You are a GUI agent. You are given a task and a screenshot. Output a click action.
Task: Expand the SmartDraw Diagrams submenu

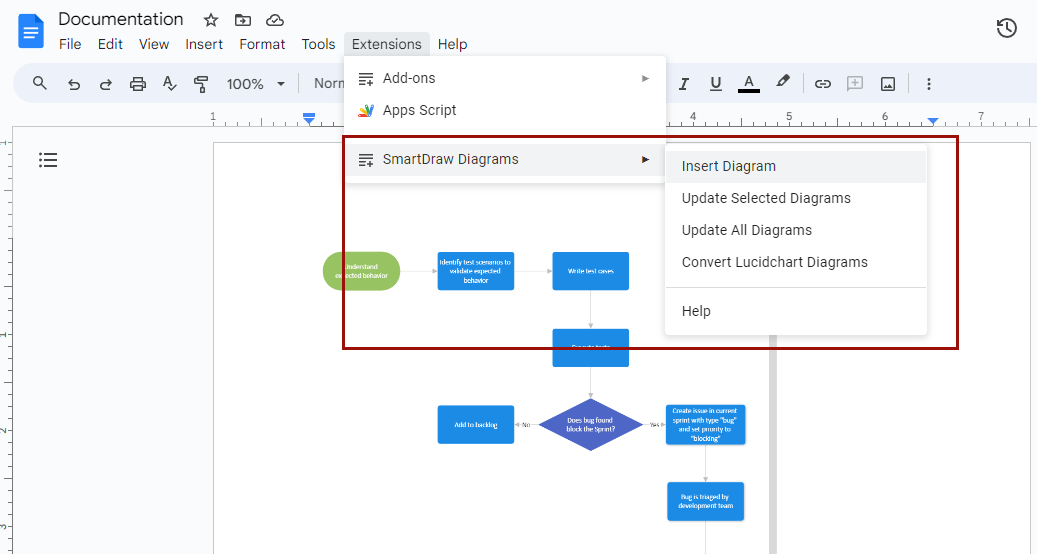505,159
